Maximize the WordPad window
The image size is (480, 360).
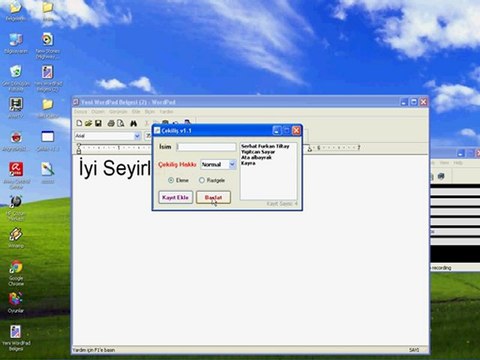[x=414, y=102]
